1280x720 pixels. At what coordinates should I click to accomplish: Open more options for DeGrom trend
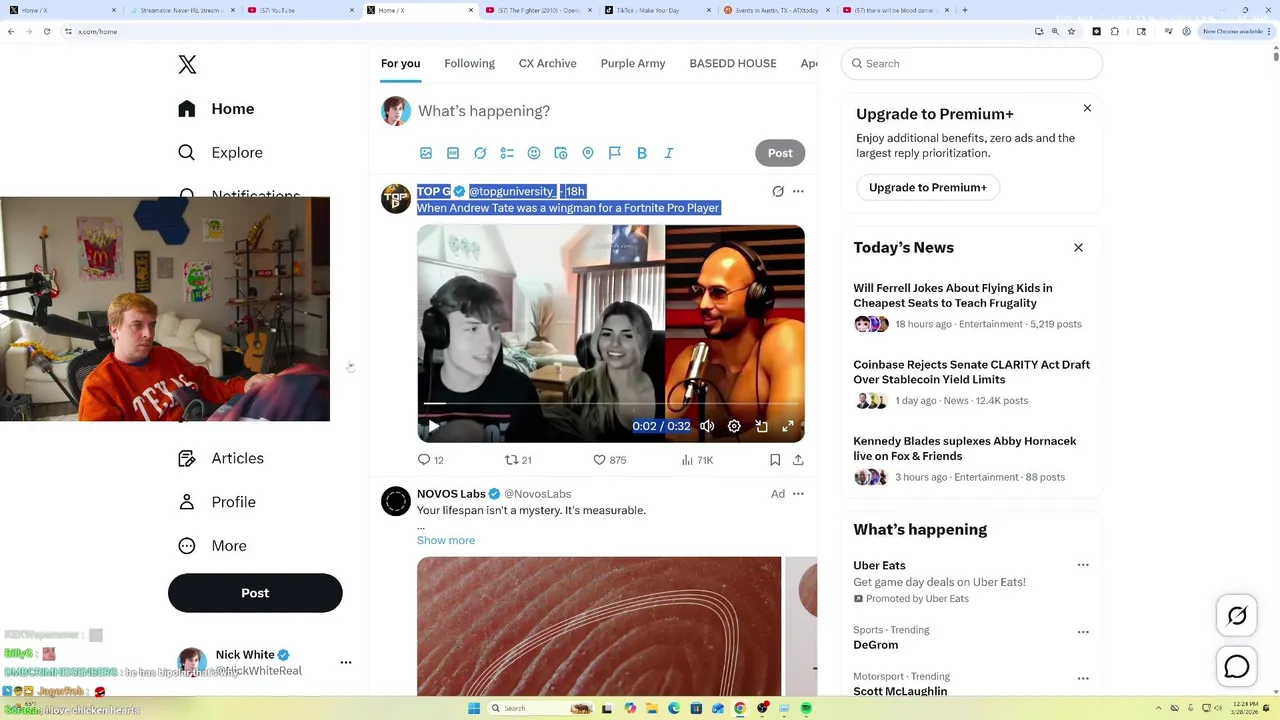[1083, 632]
